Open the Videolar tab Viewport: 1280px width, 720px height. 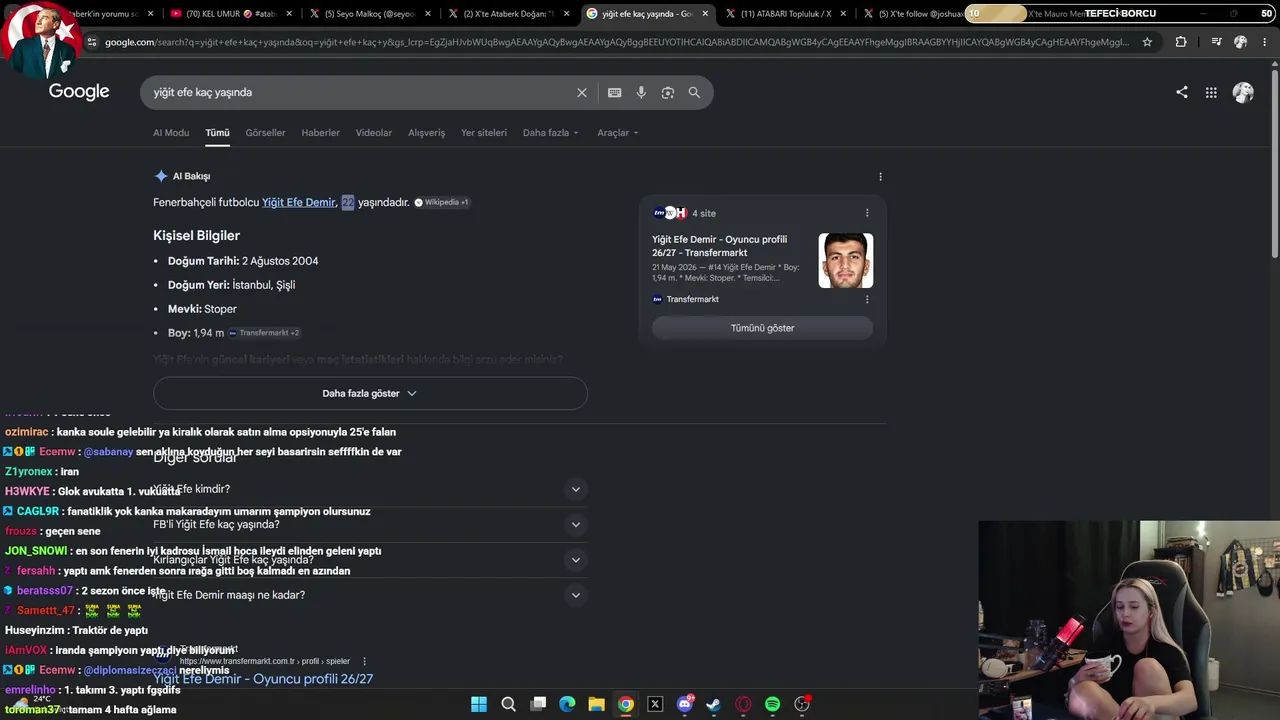[374, 133]
